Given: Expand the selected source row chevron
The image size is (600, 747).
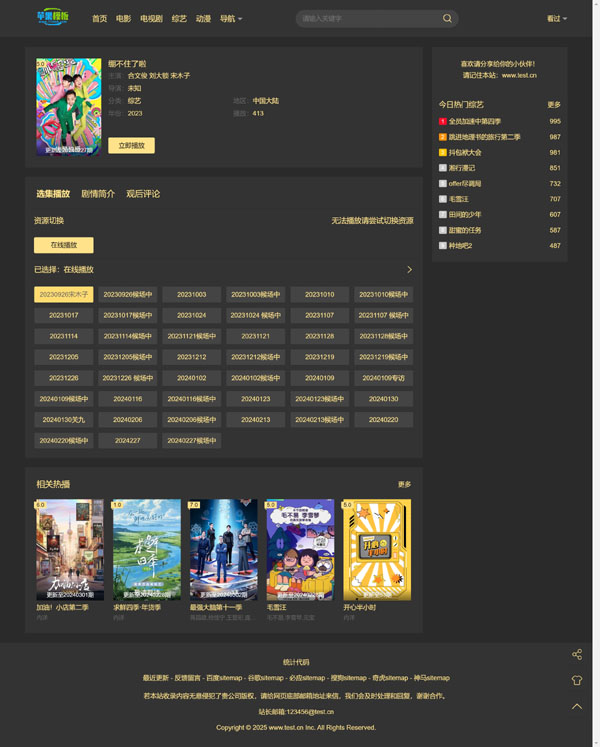Looking at the screenshot, I should coord(409,270).
